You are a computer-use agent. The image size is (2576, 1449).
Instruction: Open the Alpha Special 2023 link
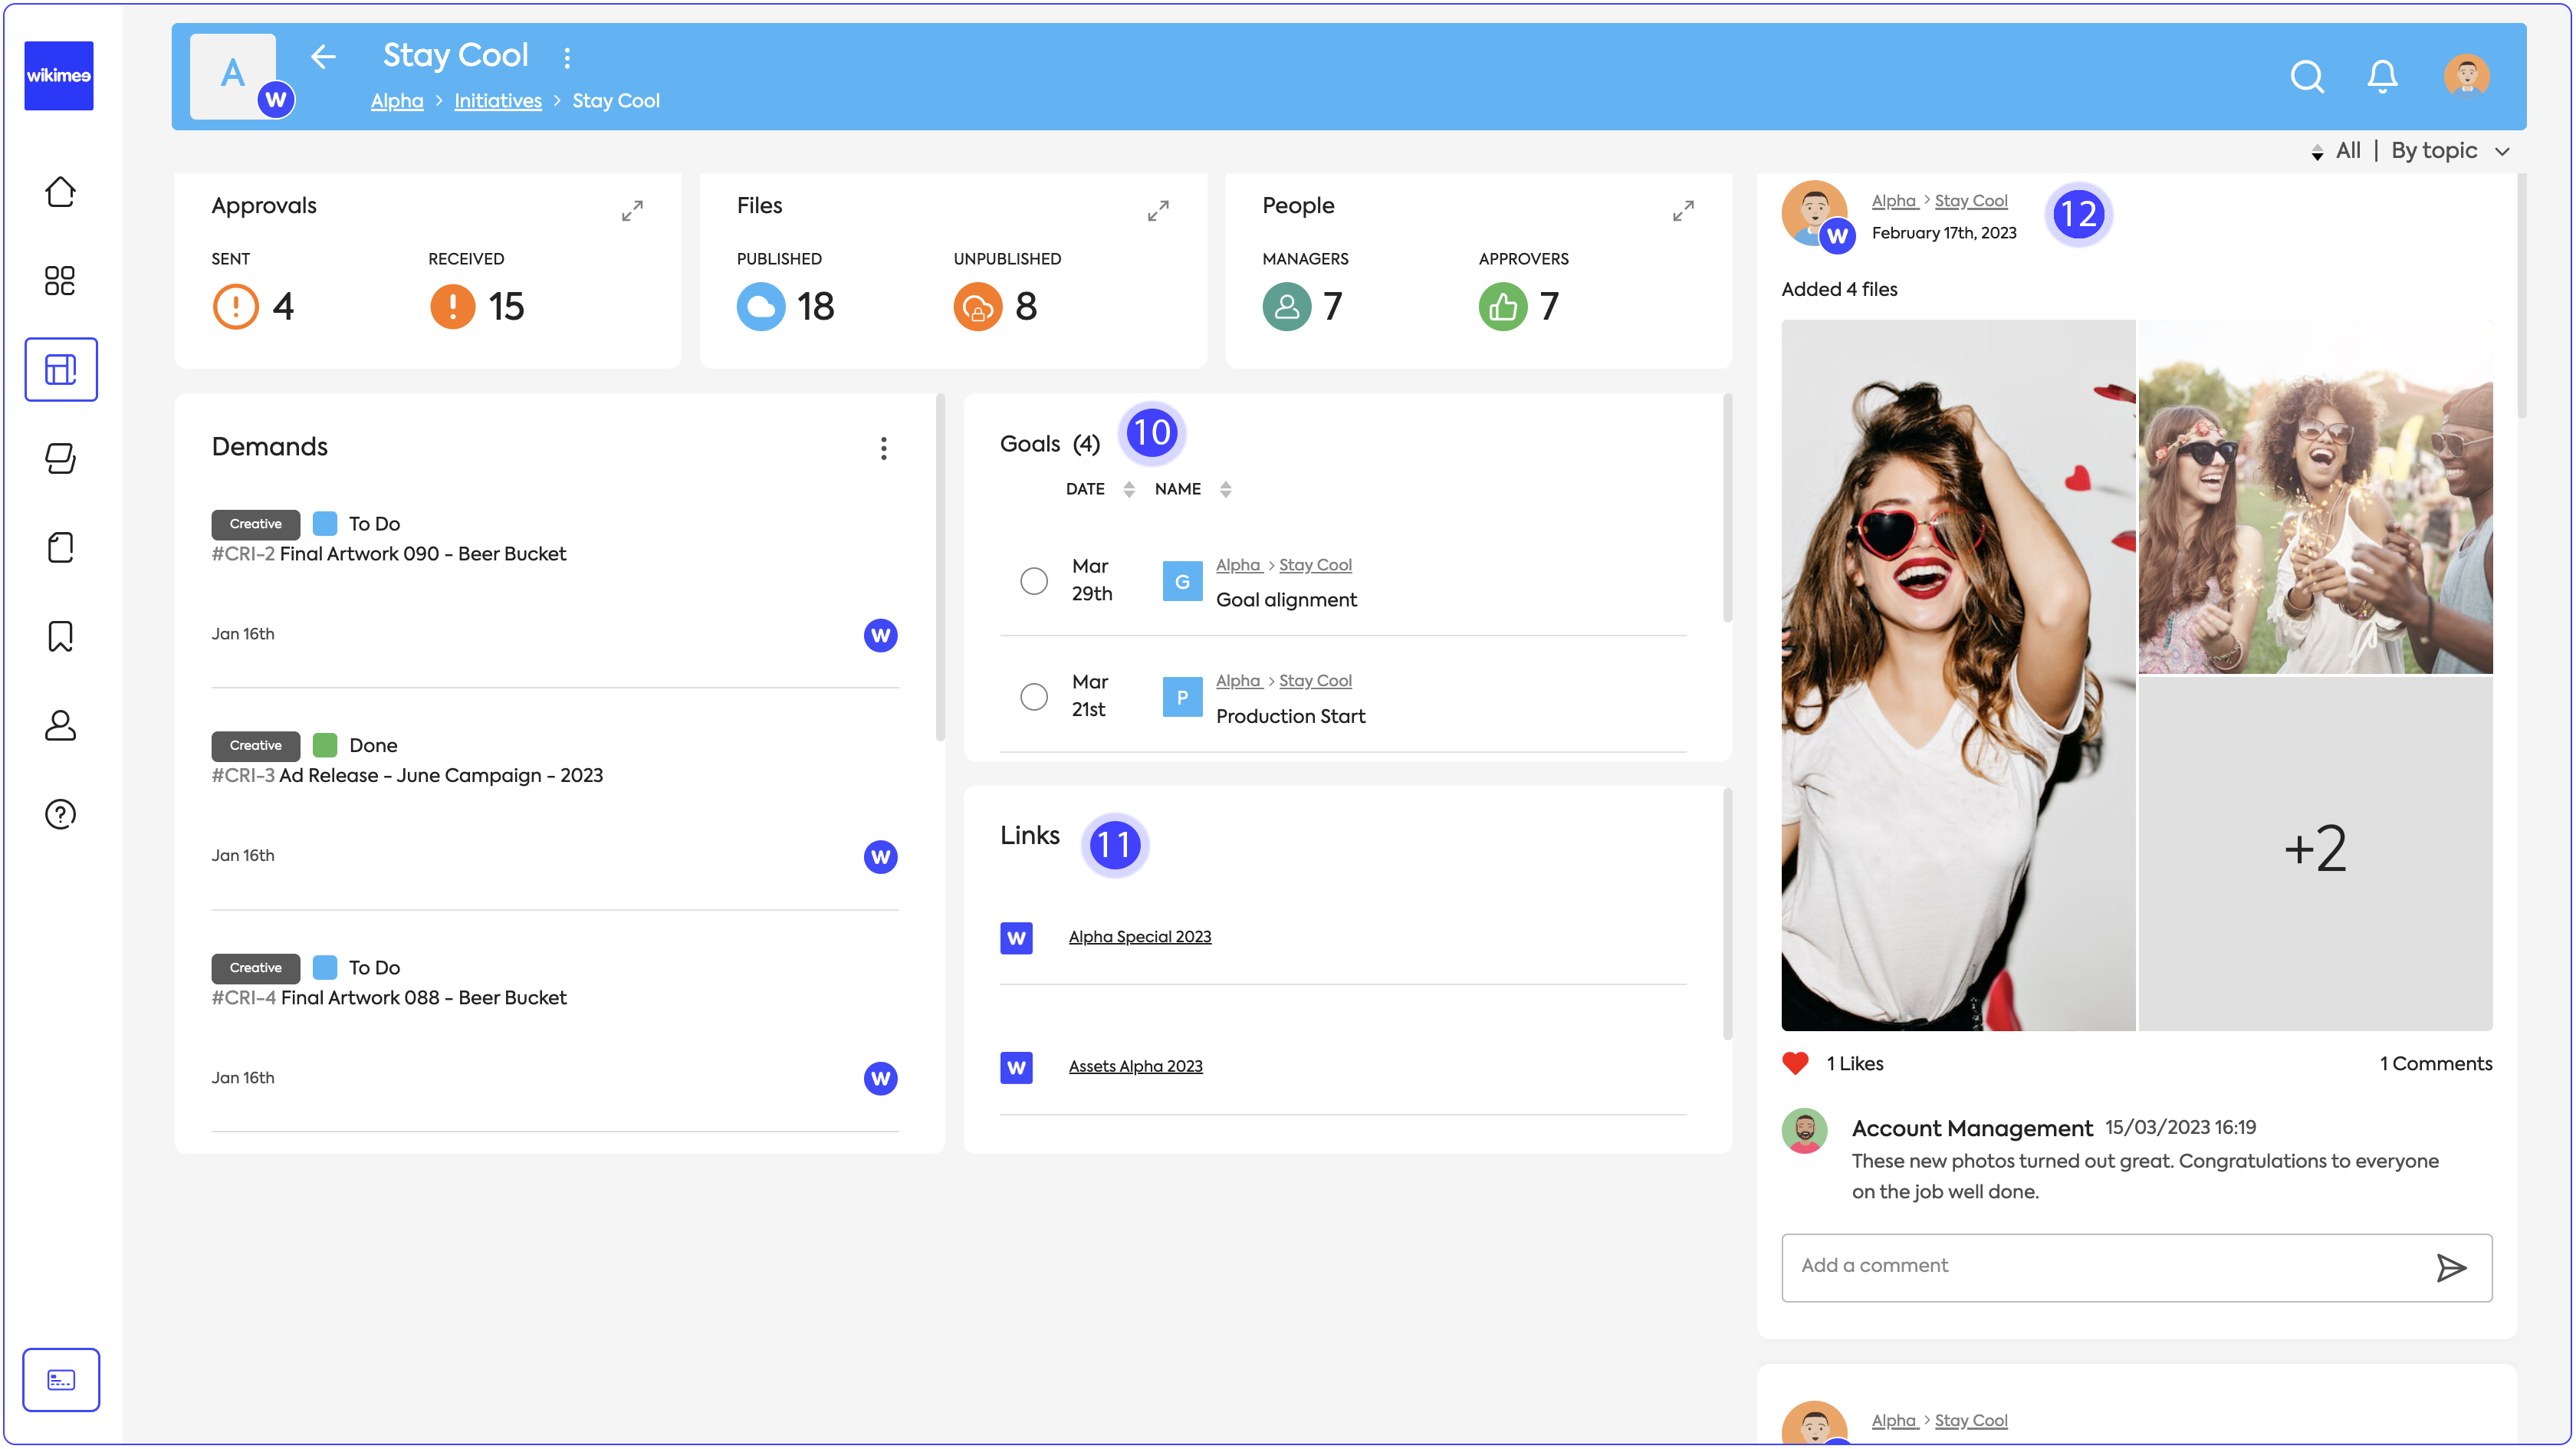pyautogui.click(x=1139, y=937)
